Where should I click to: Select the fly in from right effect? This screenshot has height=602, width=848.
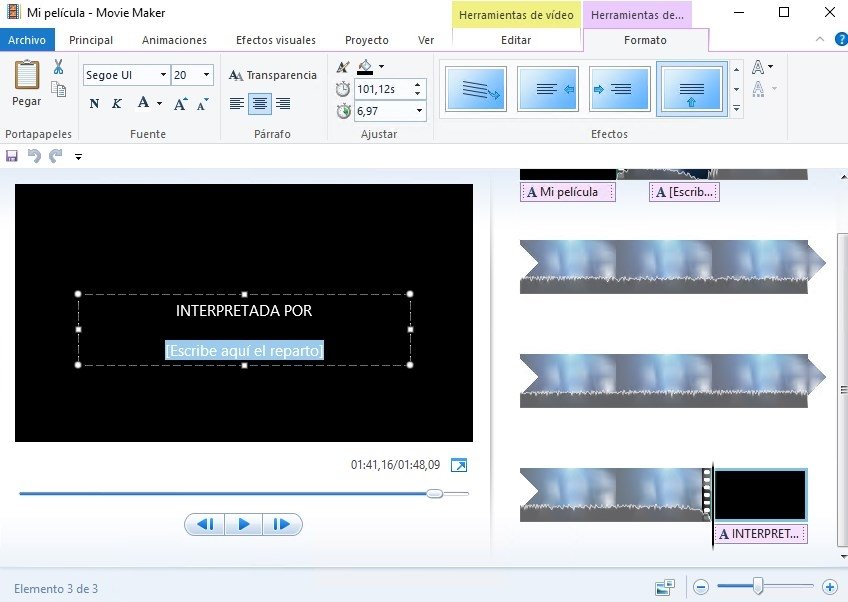[x=548, y=89]
